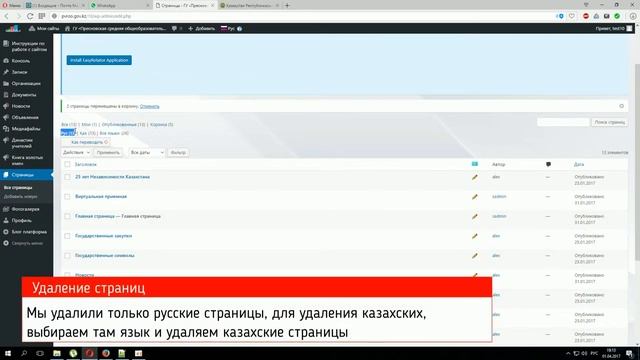Click the downloads icon in browser toolbar
This screenshot has height=360, width=640.
click(x=633, y=16)
